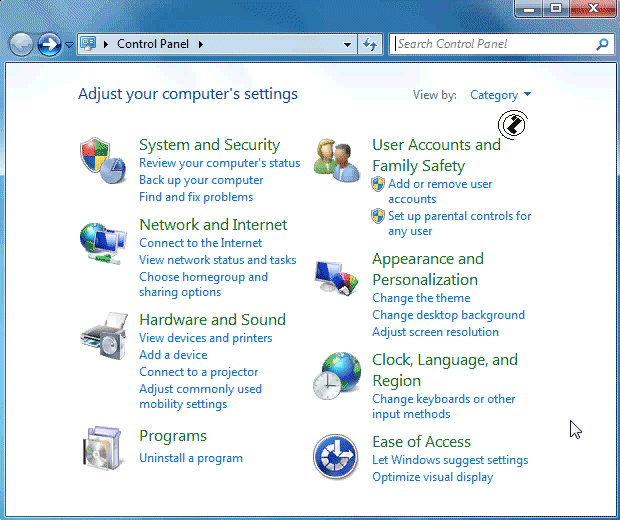
Task: Click Let Windows suggest settings
Action: click(450, 460)
